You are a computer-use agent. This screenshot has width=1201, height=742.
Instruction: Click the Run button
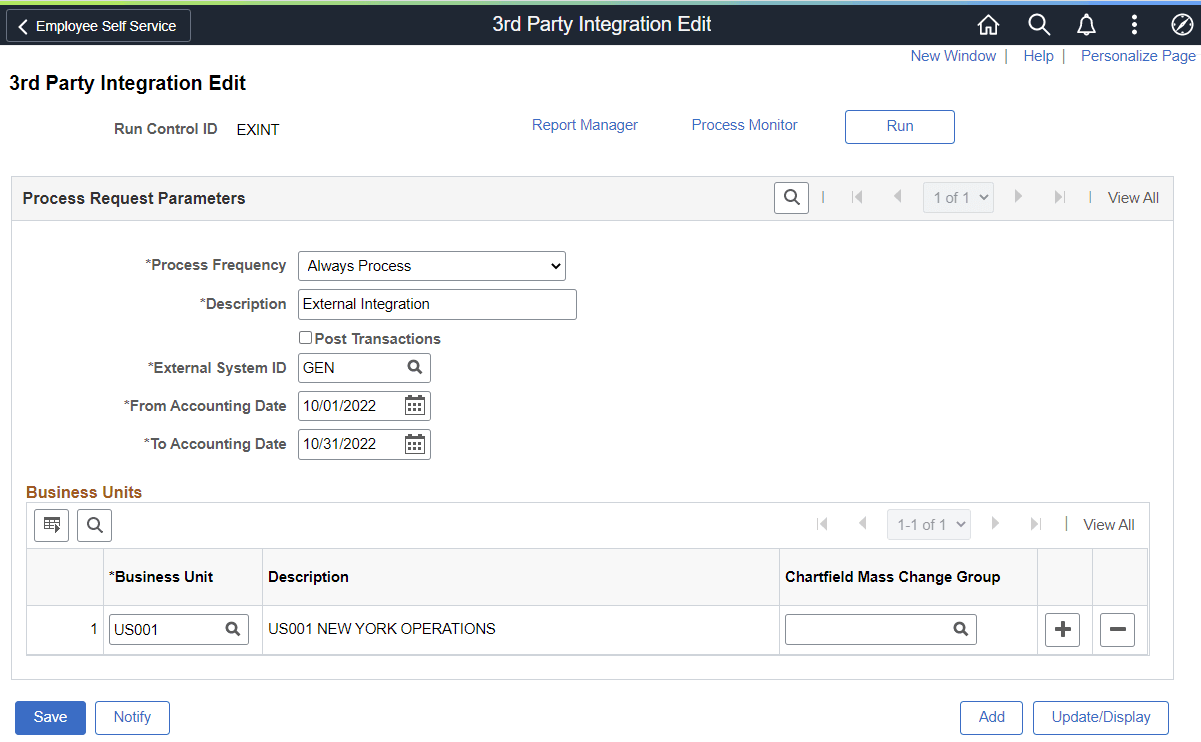[x=899, y=127]
